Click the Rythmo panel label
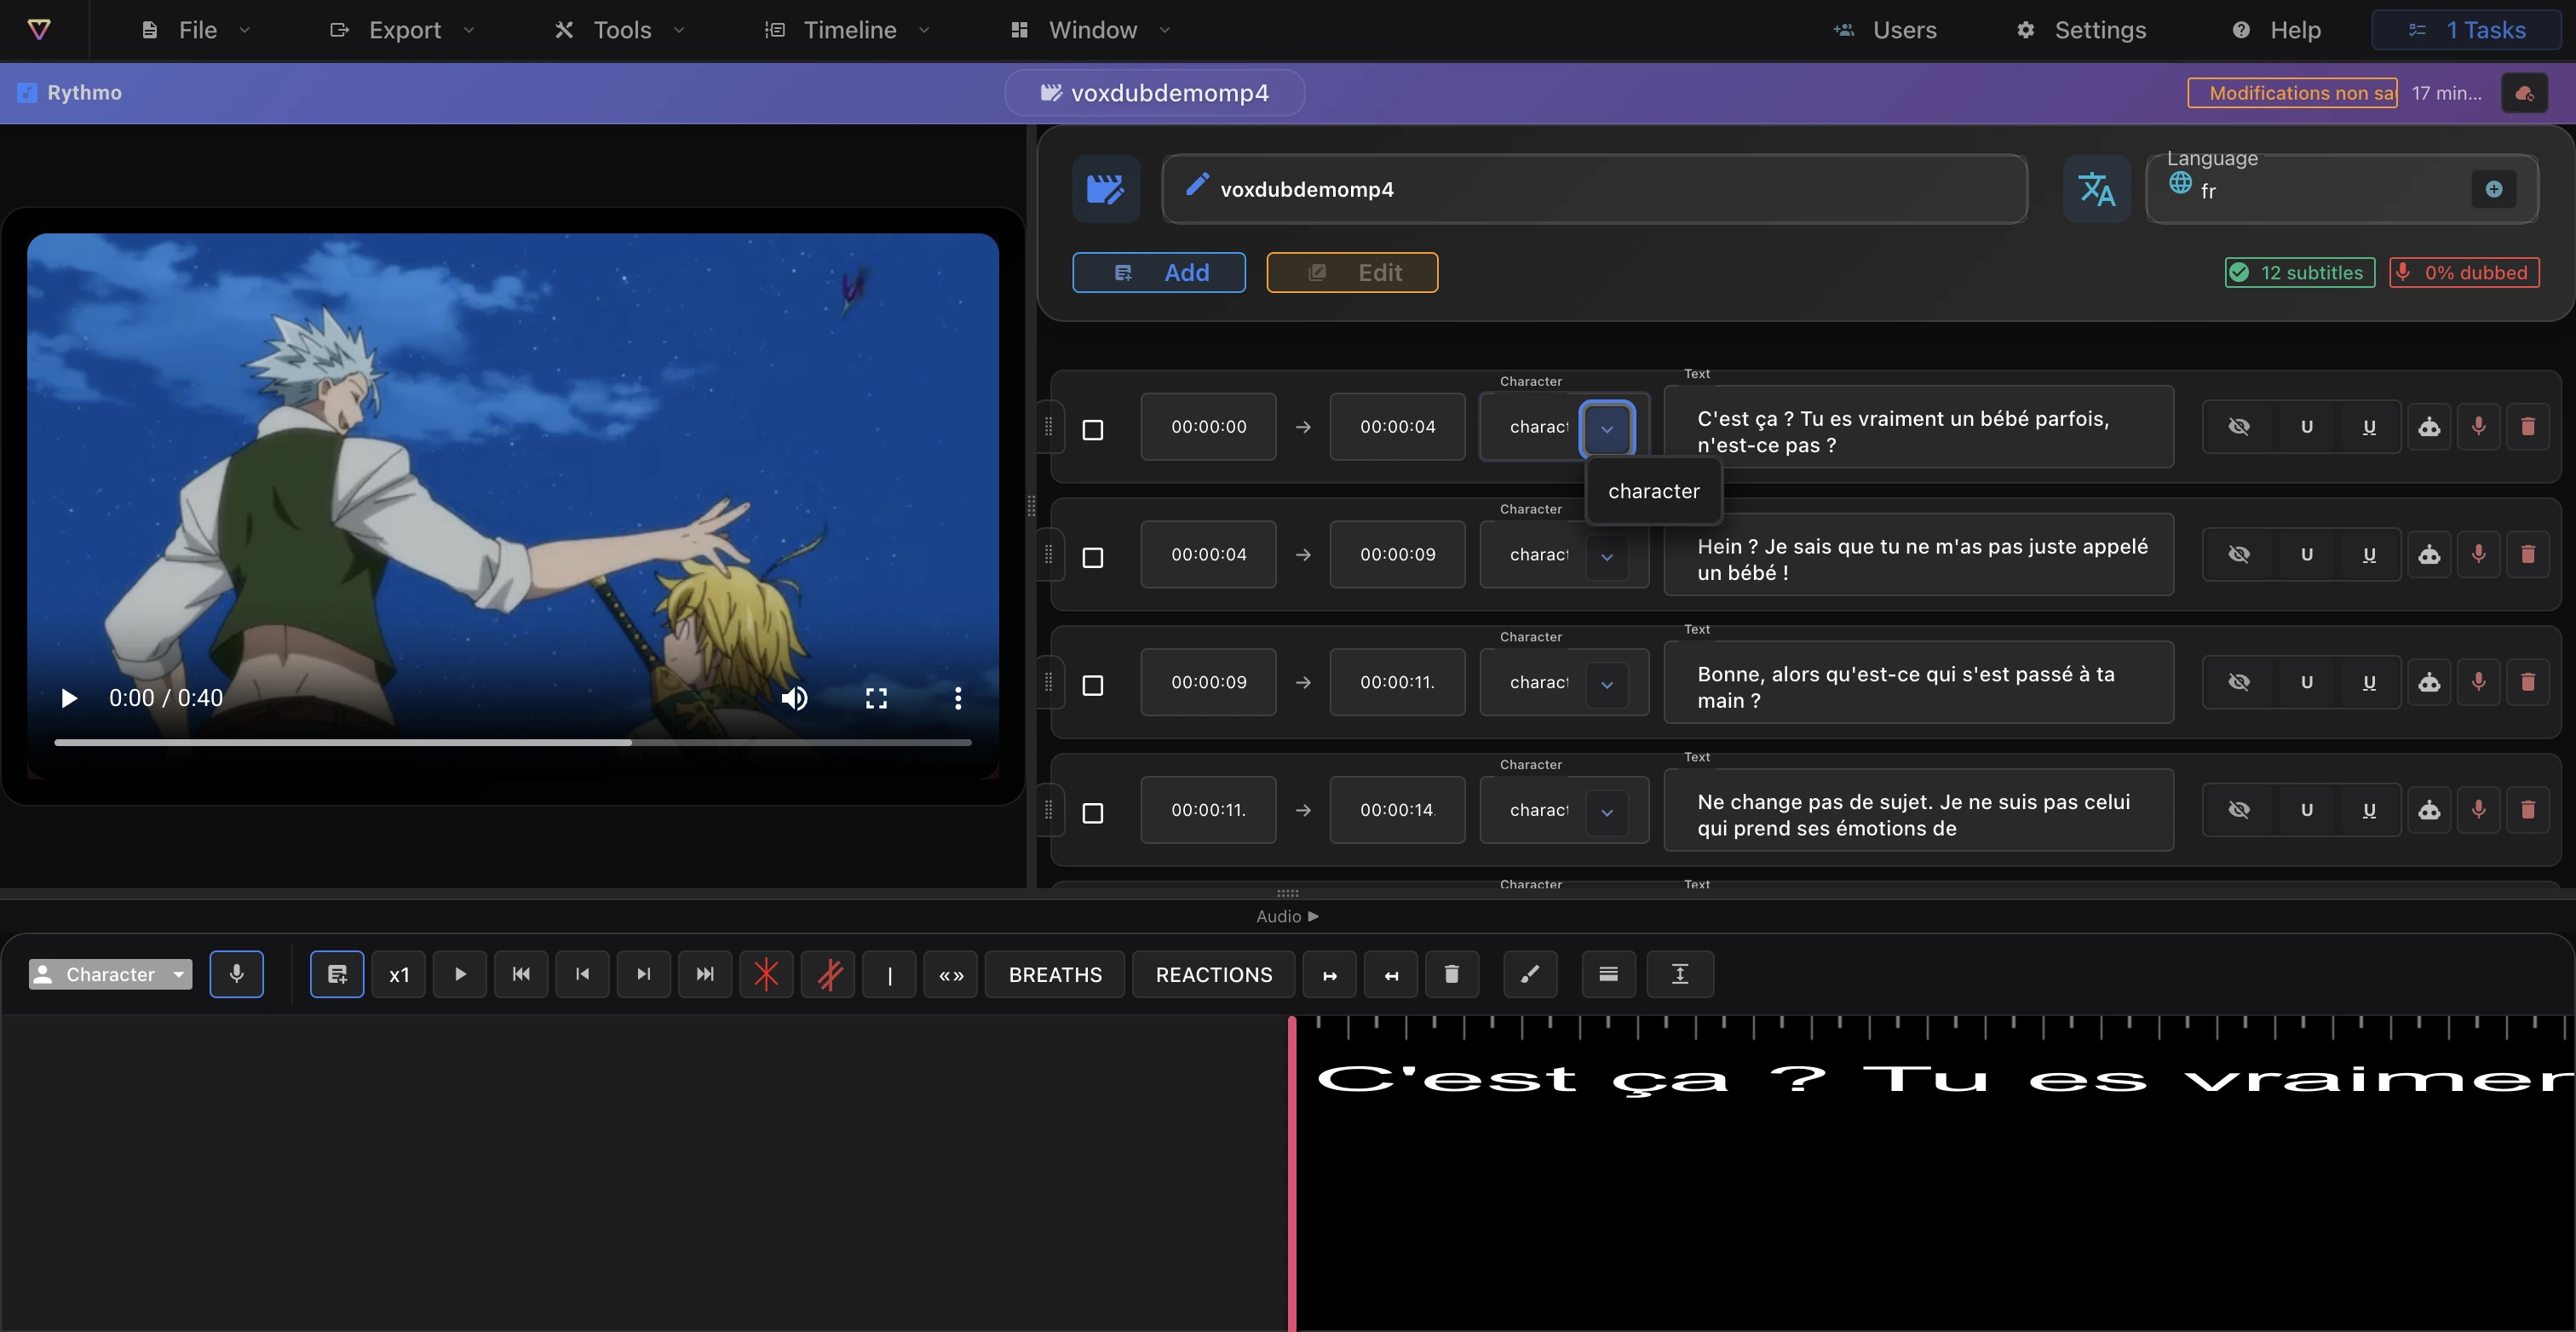Viewport: 2576px width, 1332px height. coord(70,93)
